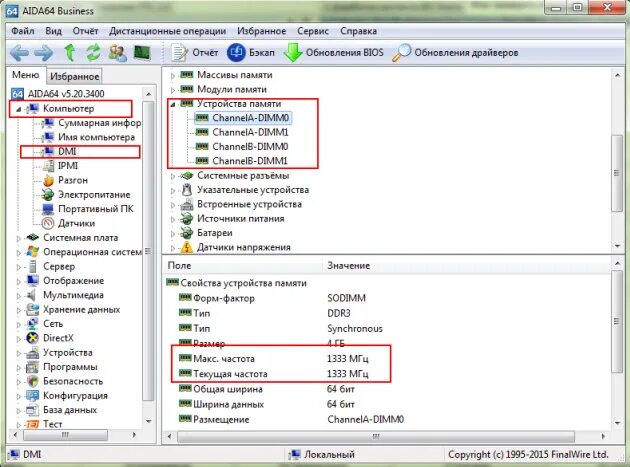Click the Refresh icon in toolbar
The width and height of the screenshot is (630, 467).
[94, 53]
